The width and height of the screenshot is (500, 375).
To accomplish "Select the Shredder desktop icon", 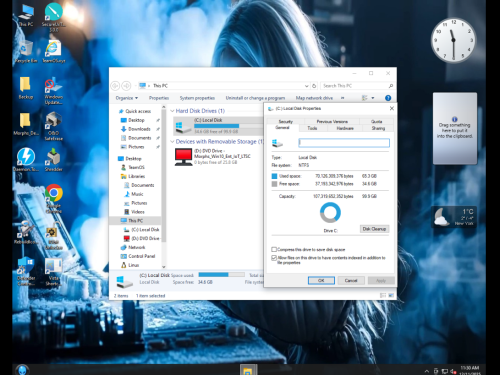I will click(x=54, y=157).
